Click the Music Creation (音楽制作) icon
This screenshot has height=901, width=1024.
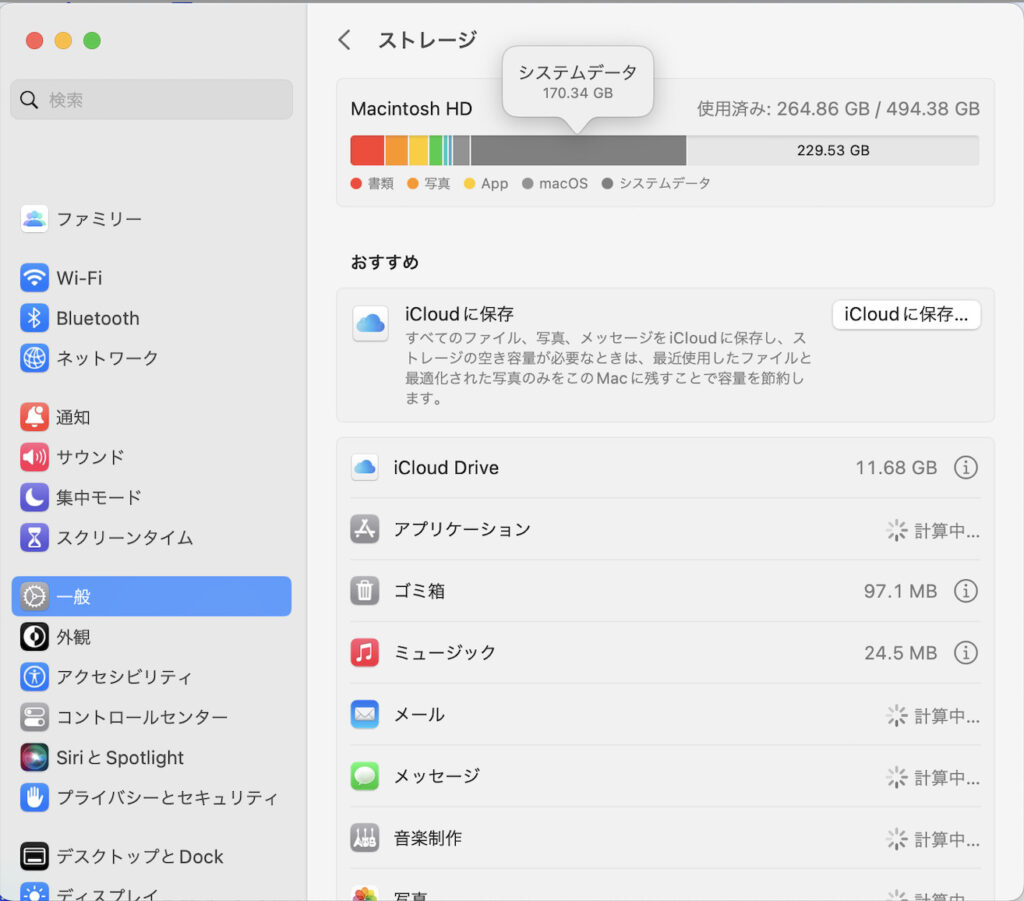[x=364, y=838]
